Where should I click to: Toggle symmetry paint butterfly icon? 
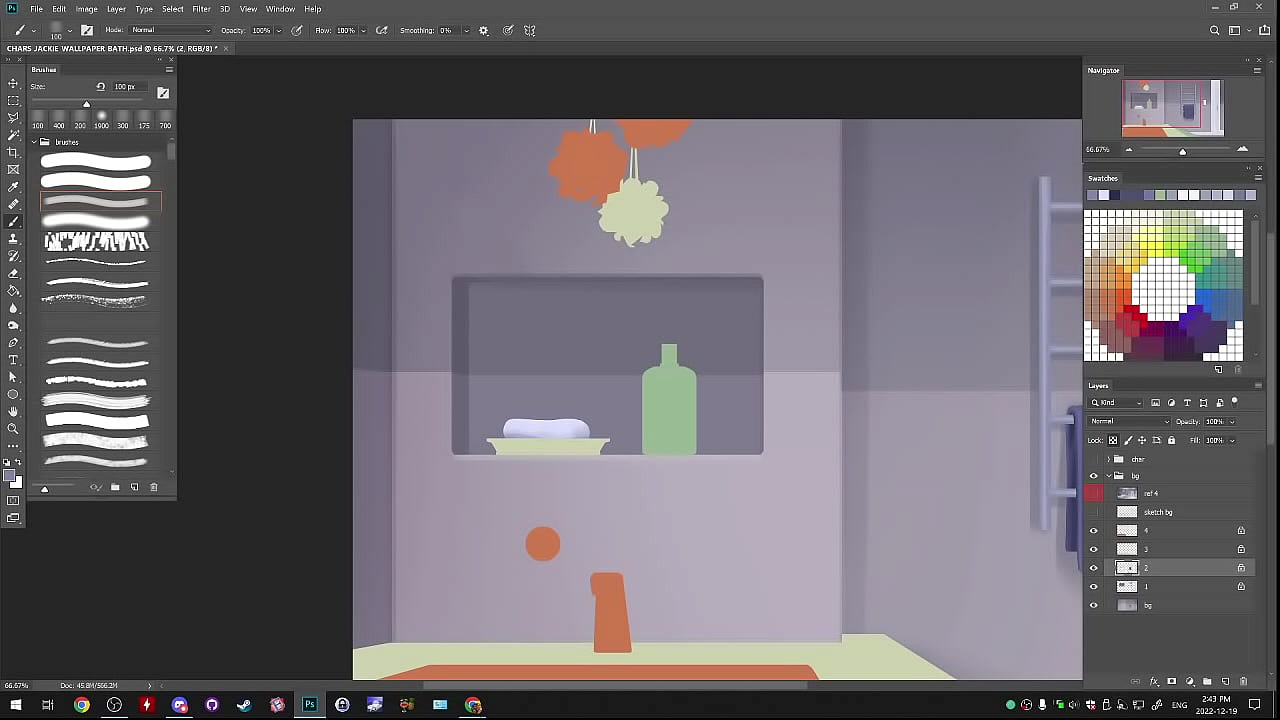point(530,31)
